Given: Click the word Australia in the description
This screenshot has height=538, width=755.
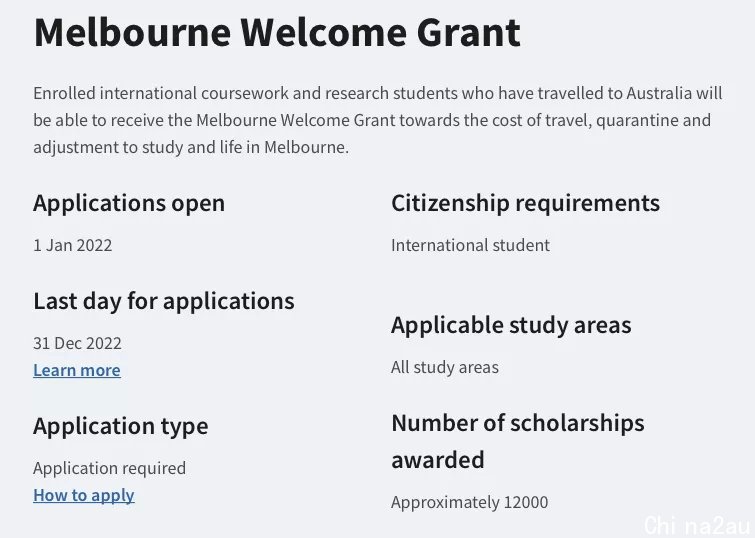Looking at the screenshot, I should click(659, 93).
